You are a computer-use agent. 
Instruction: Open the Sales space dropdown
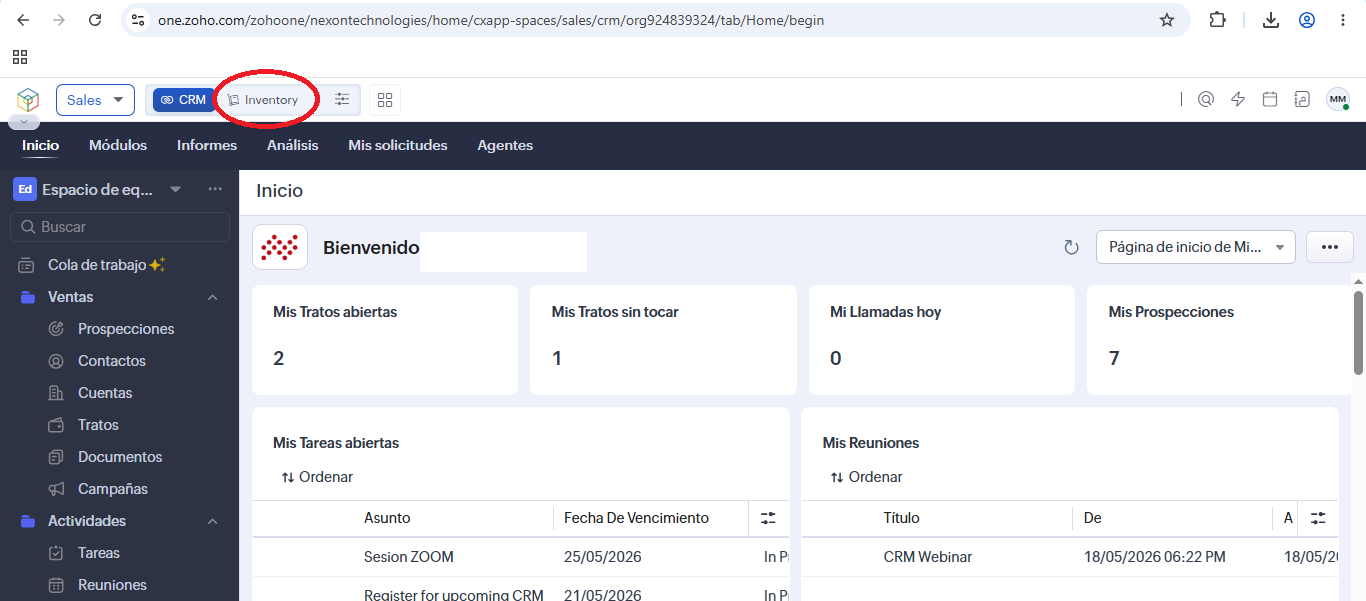click(x=95, y=100)
